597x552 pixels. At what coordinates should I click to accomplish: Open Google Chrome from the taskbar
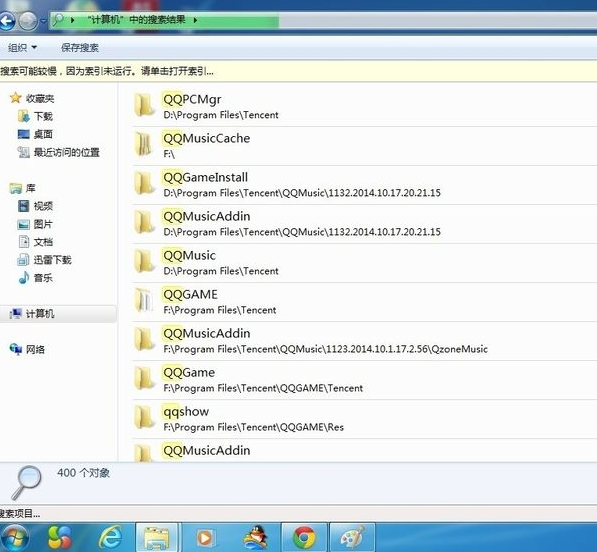coord(304,537)
